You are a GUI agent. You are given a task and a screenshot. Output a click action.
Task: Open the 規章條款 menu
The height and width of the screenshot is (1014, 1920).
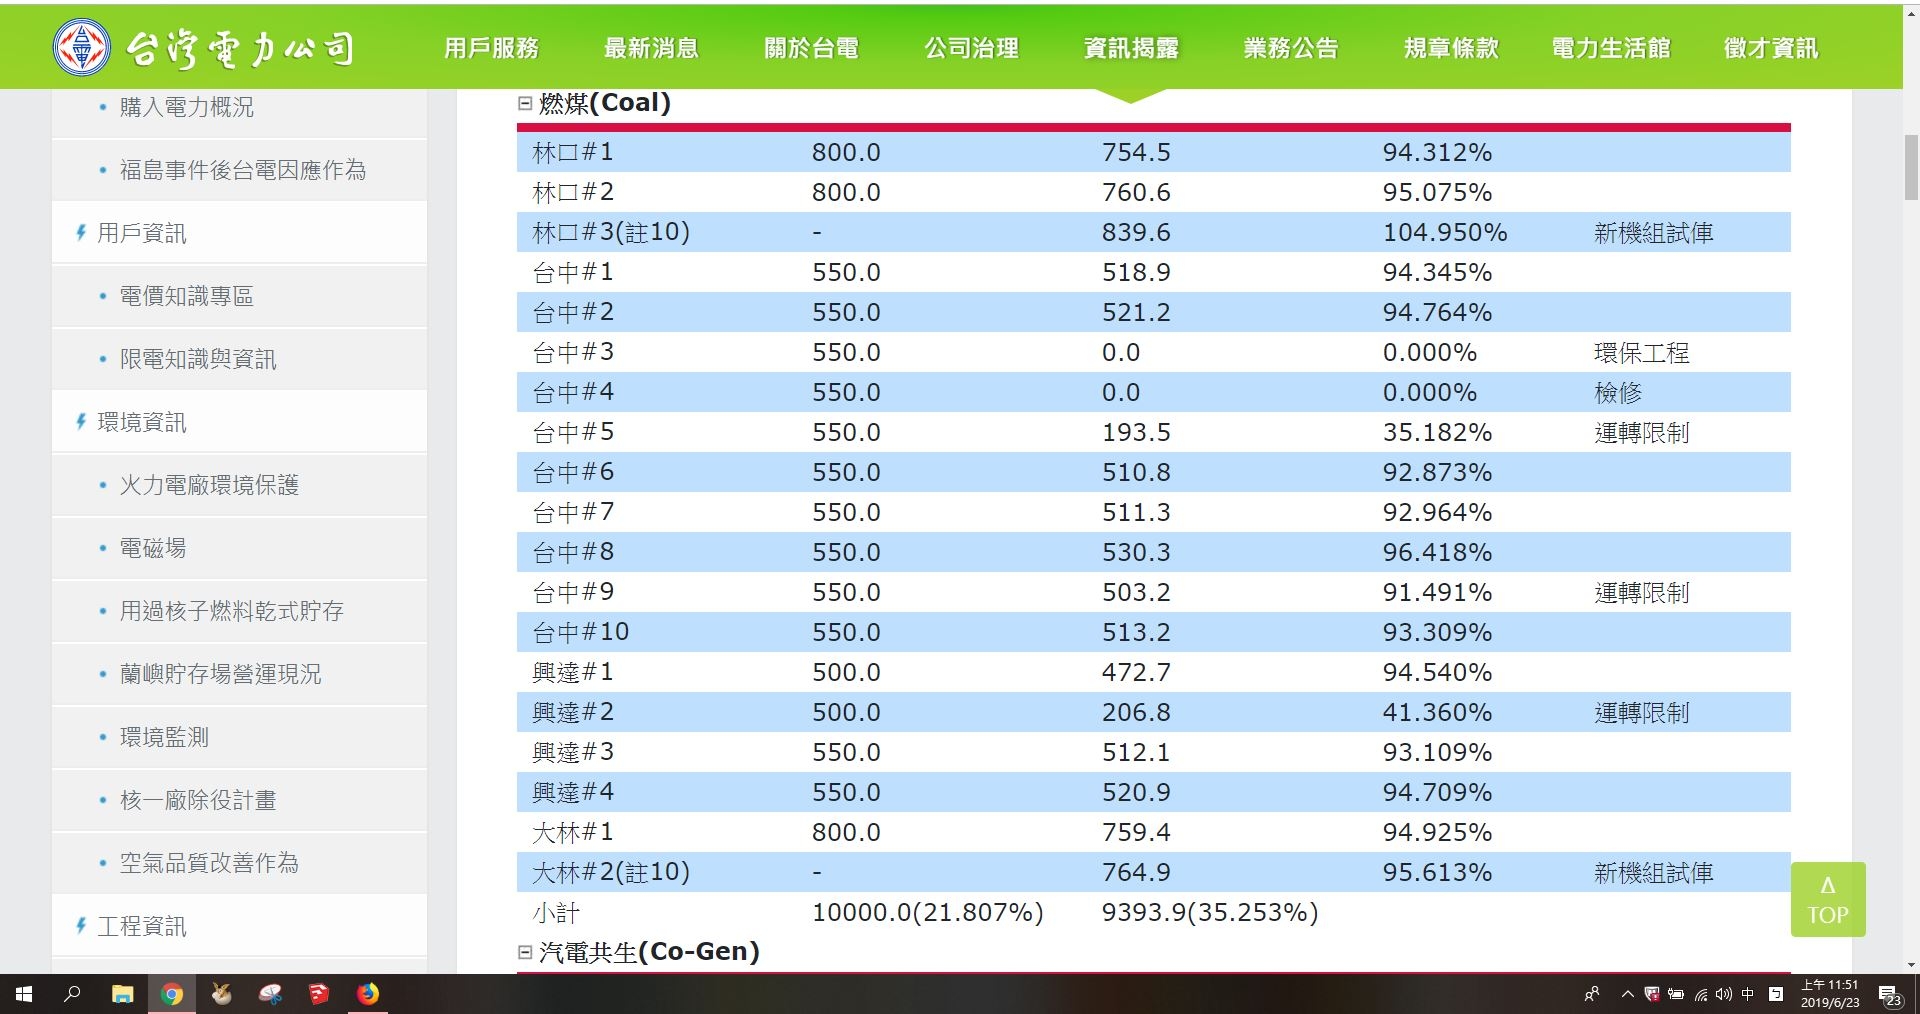pyautogui.click(x=1451, y=48)
